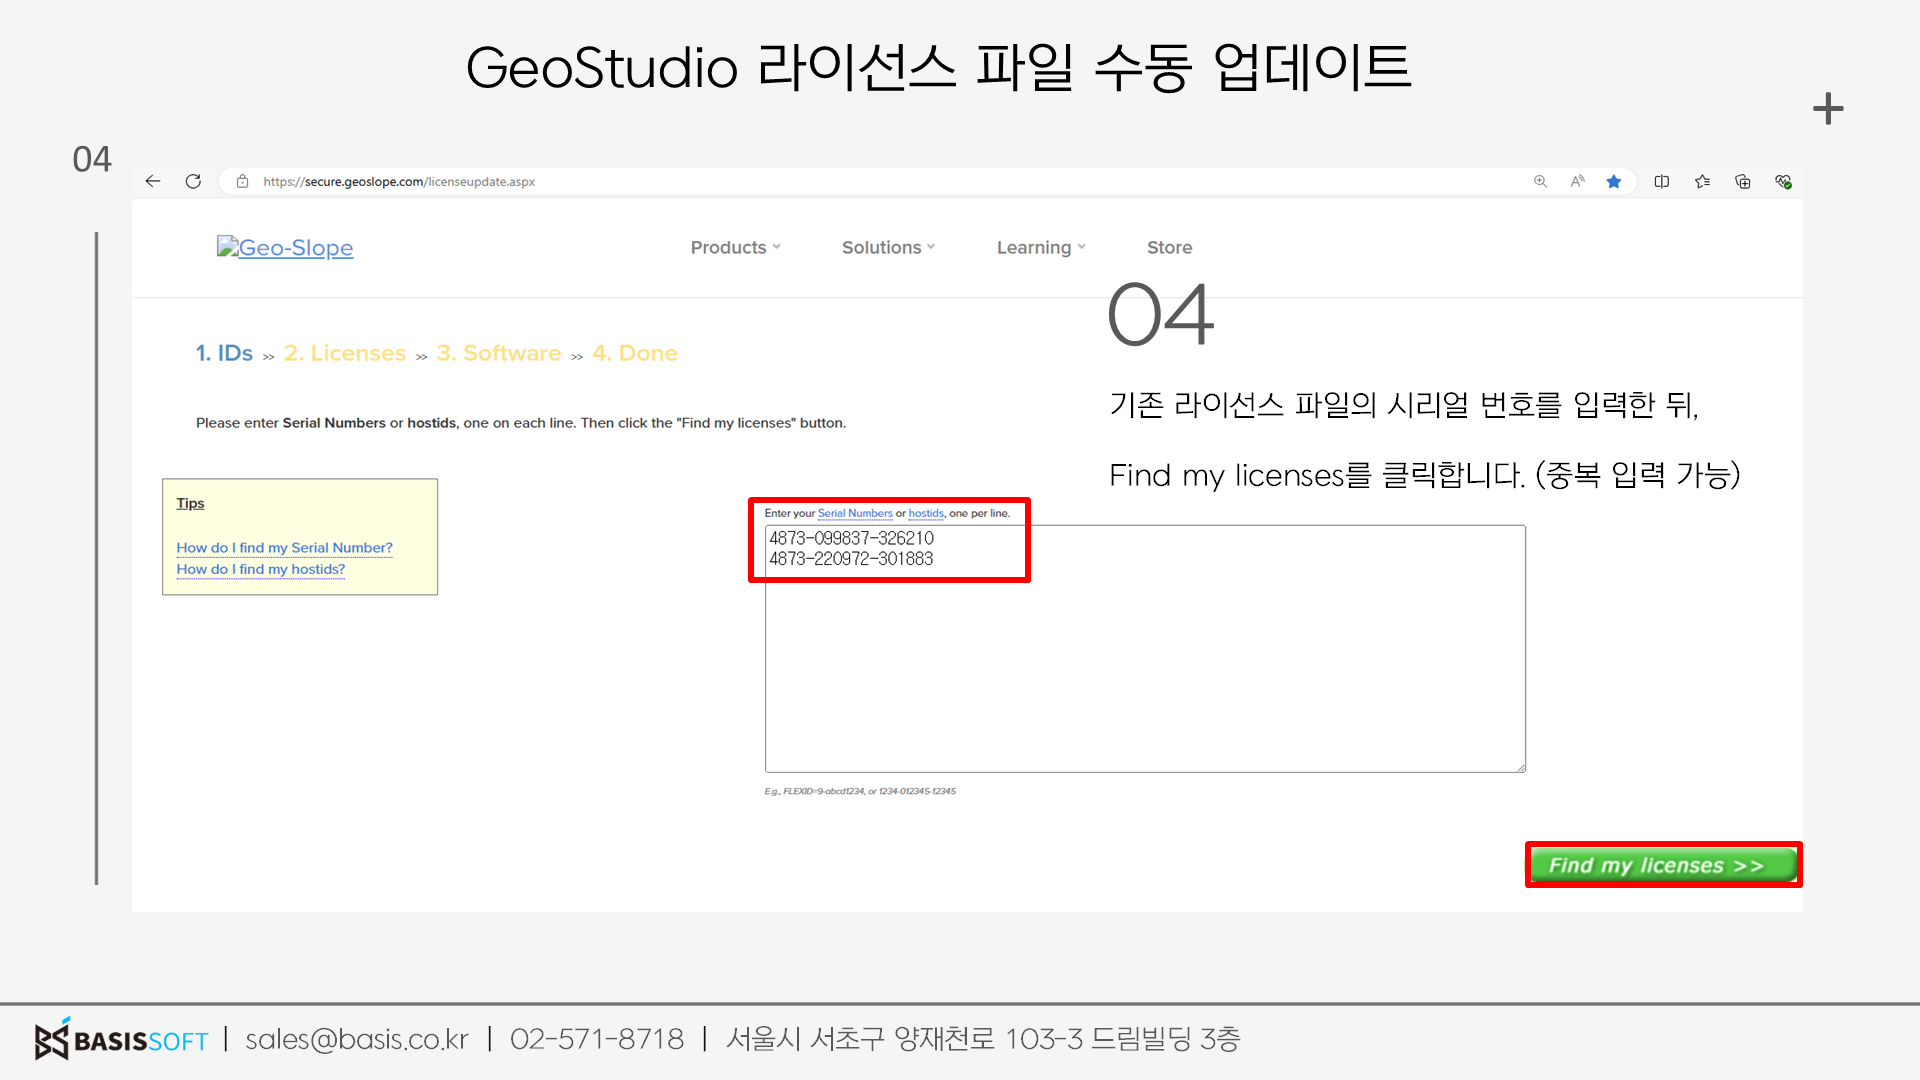1920x1080 pixels.
Task: Select step 4. Done
Action: pyautogui.click(x=635, y=353)
